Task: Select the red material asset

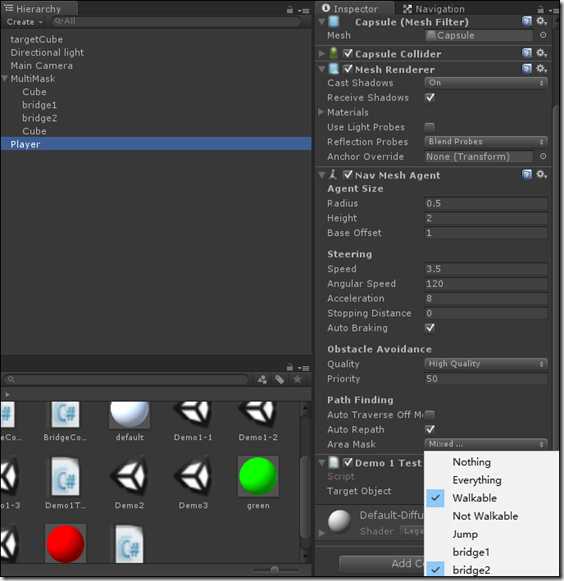Action: coord(65,544)
